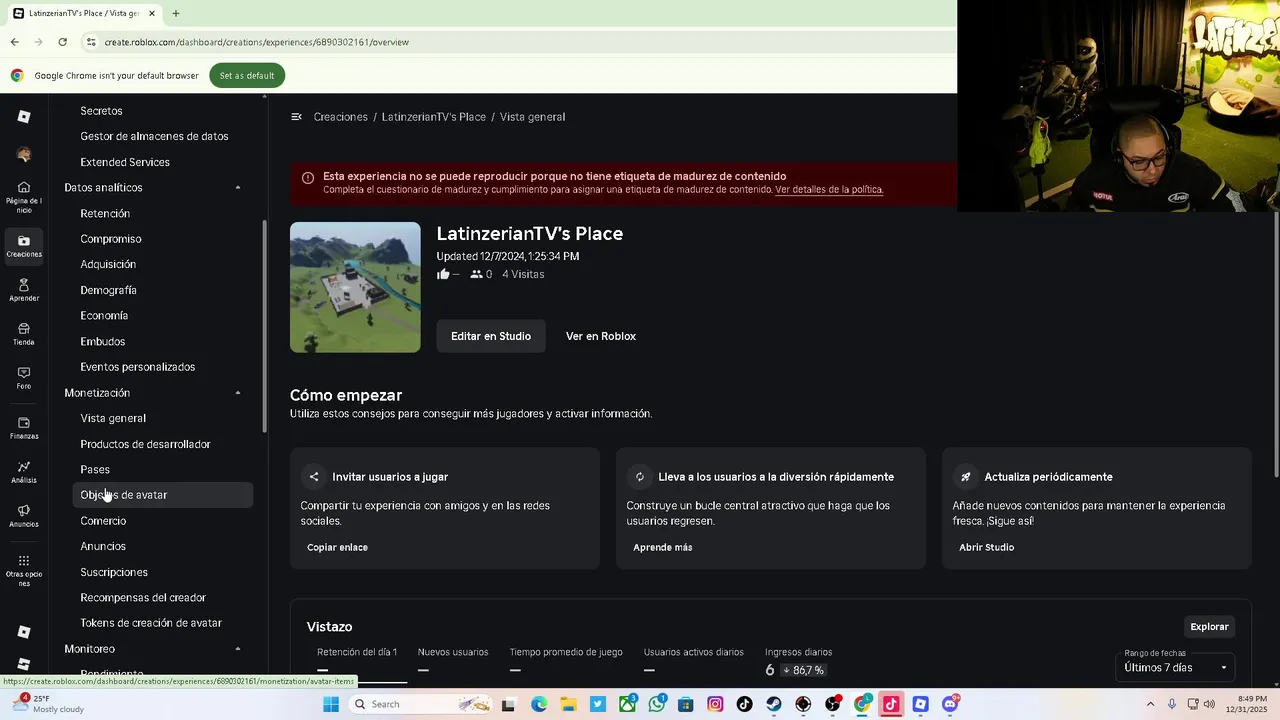The height and width of the screenshot is (720, 1280).
Task: Open Recompensas del creador
Action: (143, 598)
